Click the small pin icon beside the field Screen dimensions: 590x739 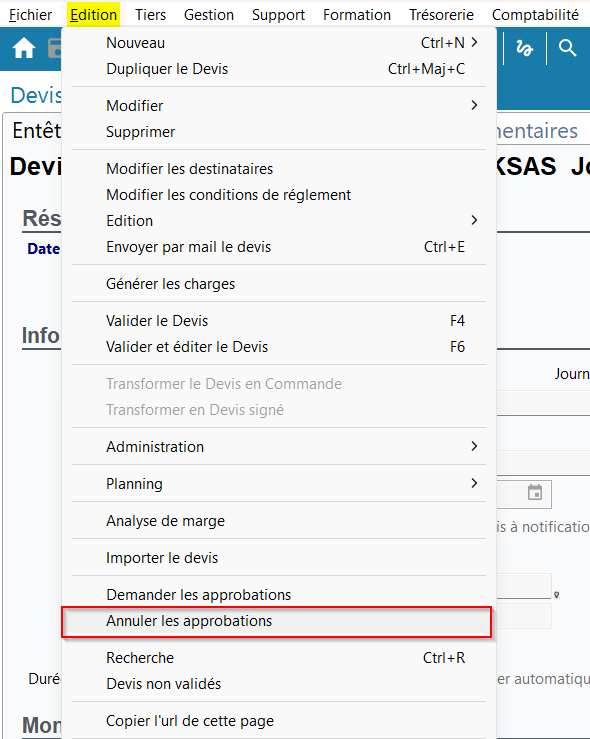pos(557,595)
